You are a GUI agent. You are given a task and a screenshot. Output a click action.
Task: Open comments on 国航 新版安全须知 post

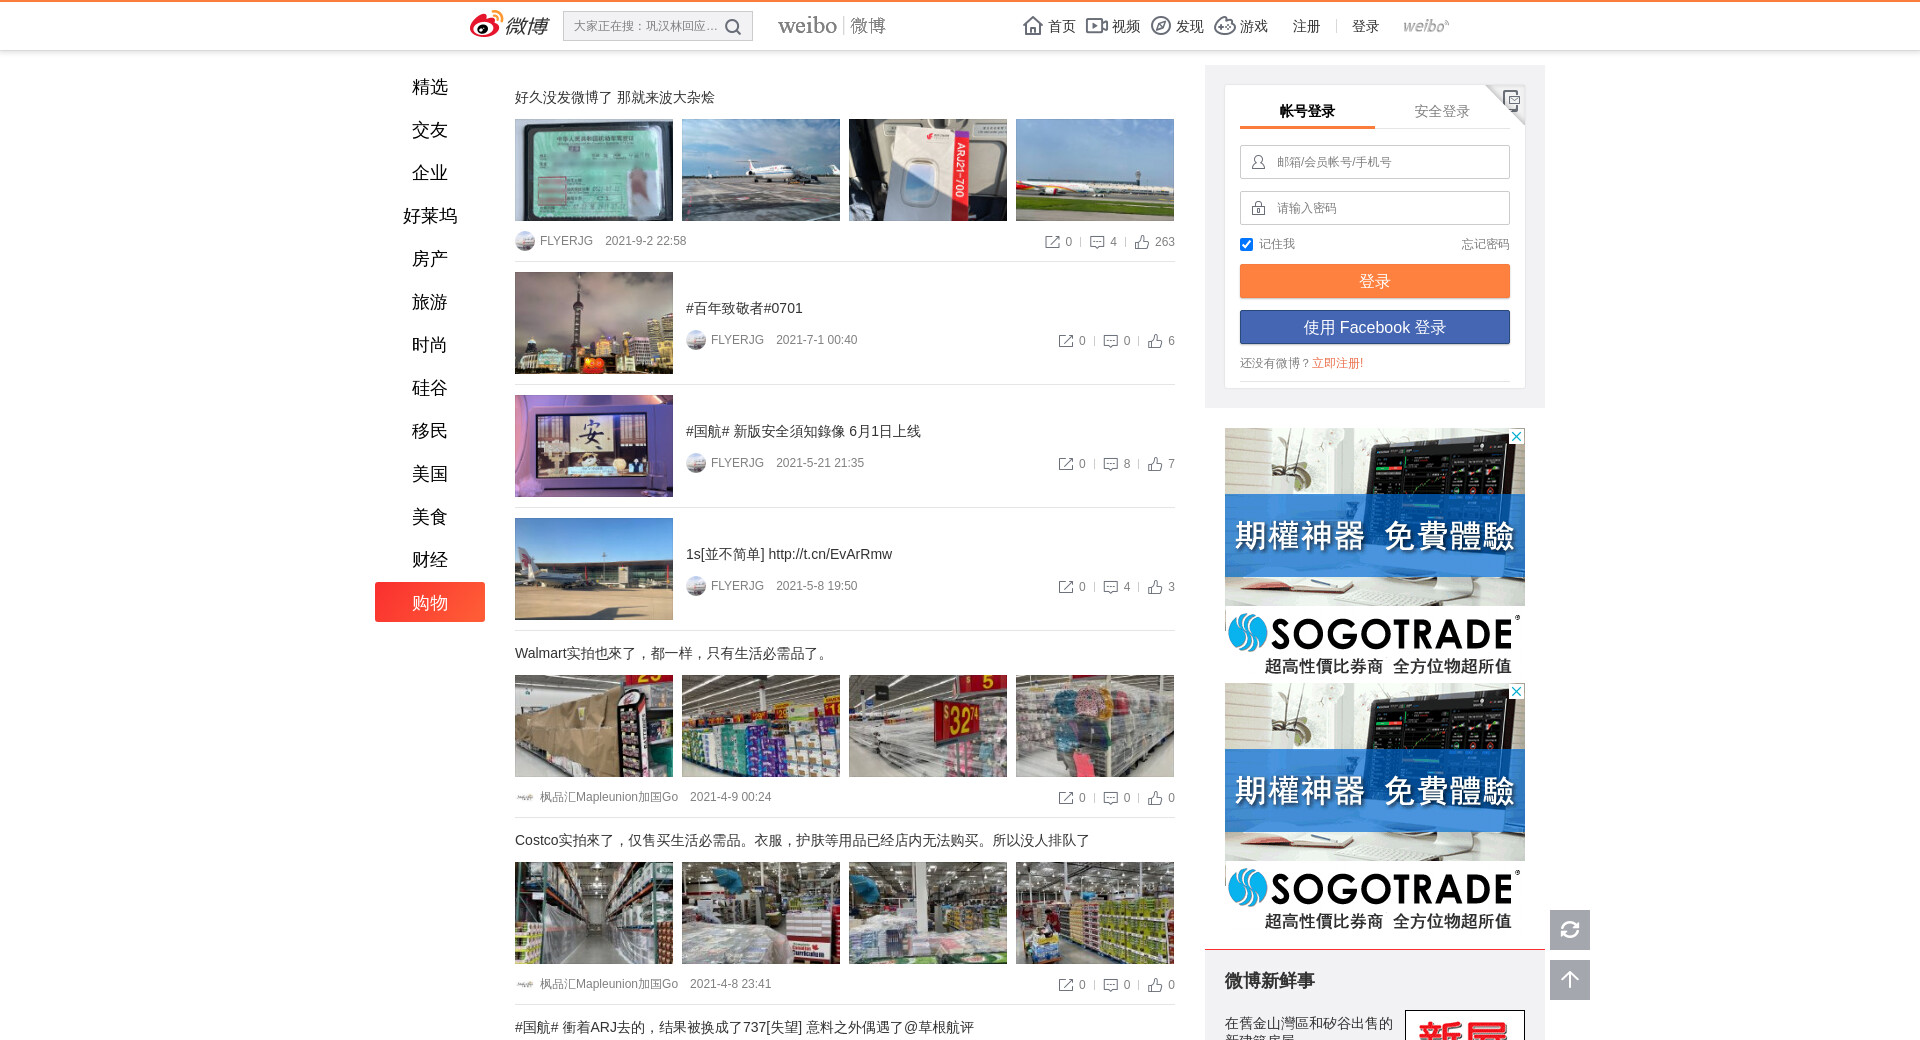point(1110,464)
